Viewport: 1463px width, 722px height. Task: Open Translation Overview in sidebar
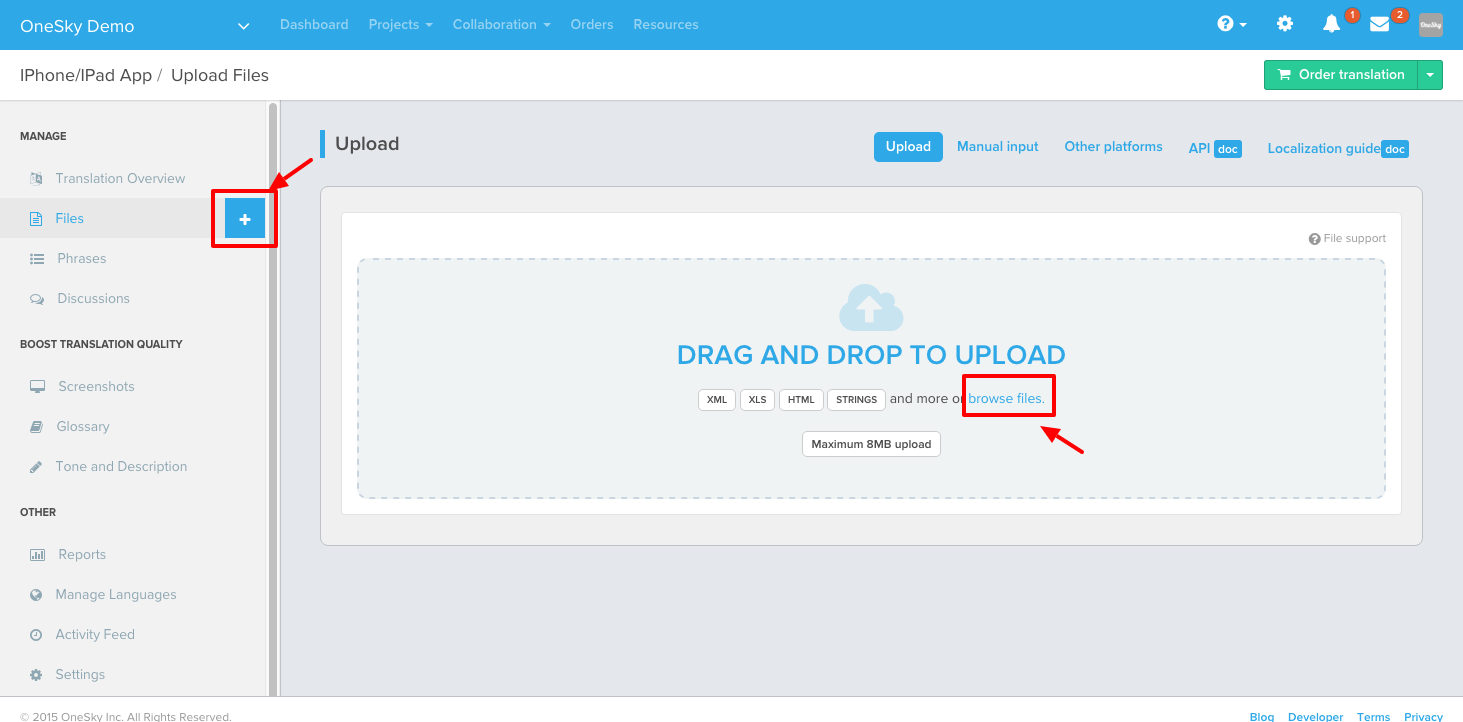coord(120,178)
